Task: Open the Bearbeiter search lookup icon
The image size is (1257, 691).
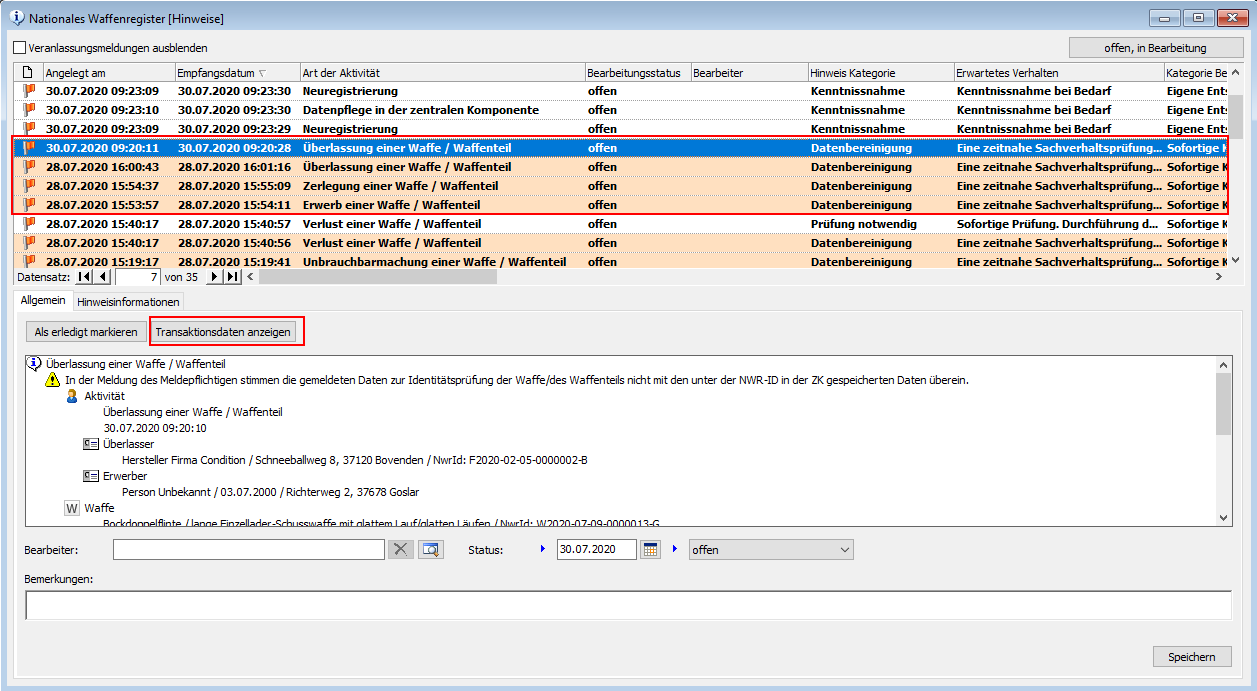Action: pos(430,549)
